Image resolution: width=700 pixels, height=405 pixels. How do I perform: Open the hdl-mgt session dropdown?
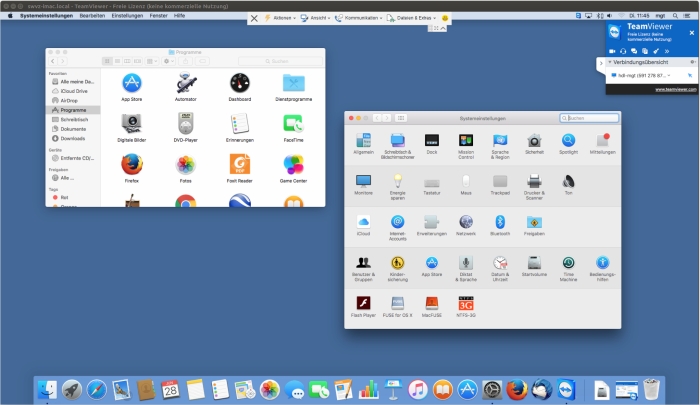[669, 75]
